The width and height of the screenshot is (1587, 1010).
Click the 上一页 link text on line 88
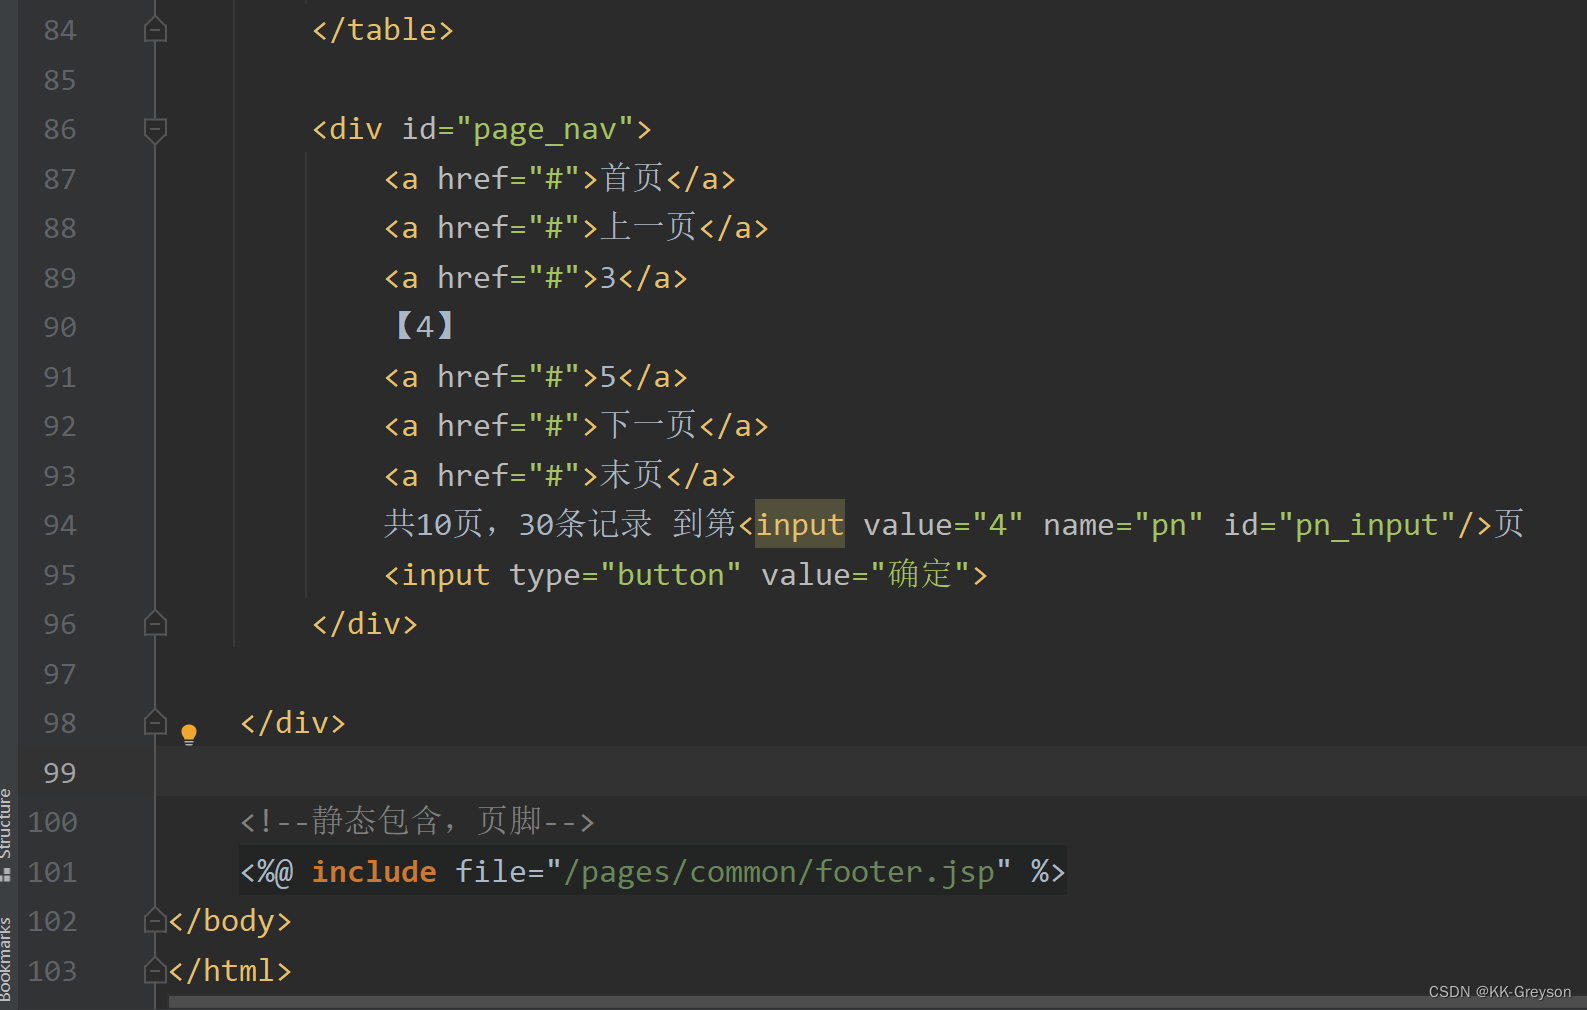coord(648,227)
